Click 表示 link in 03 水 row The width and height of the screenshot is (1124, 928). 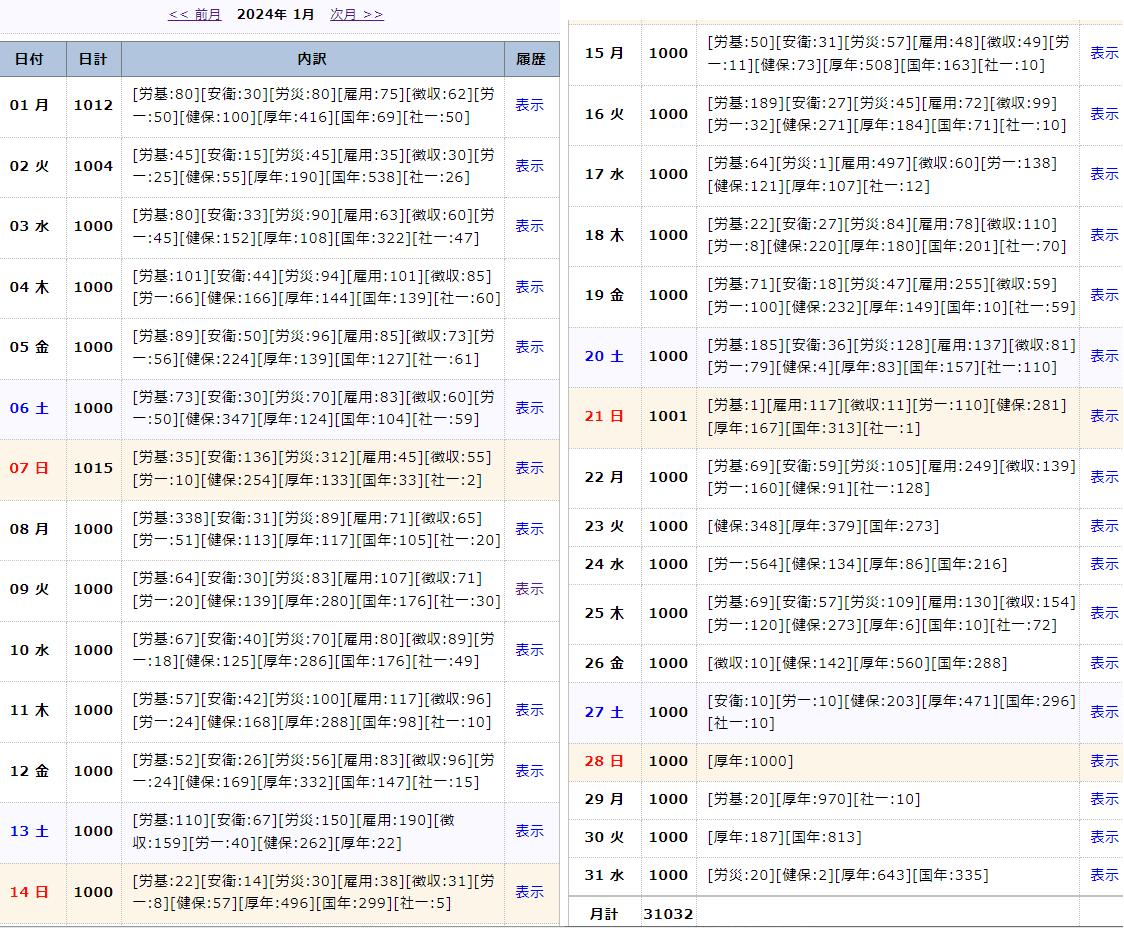tap(529, 226)
